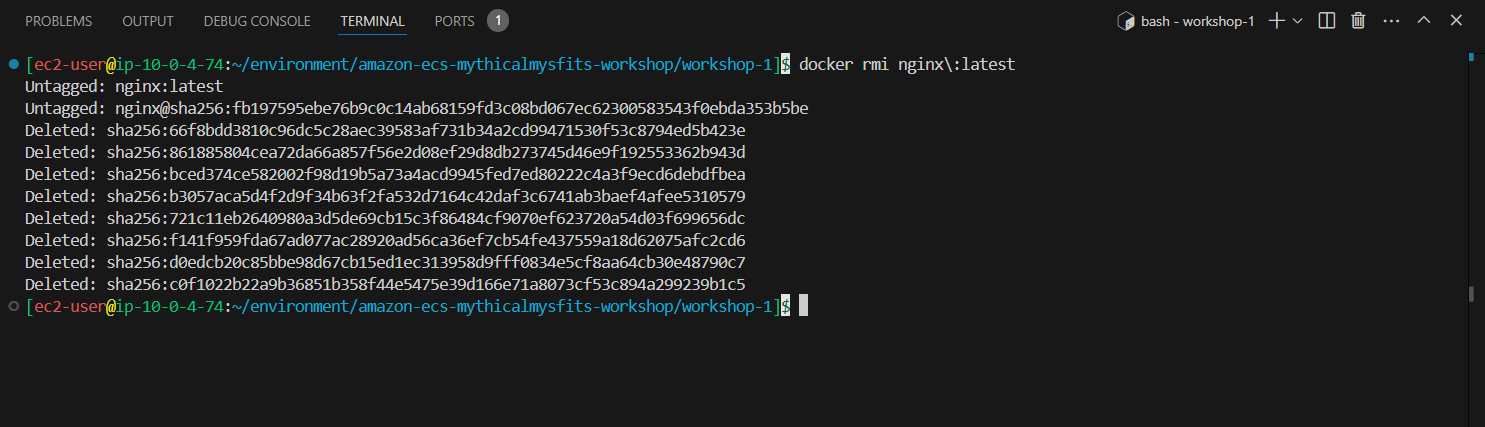
Task: Switch to the PROBLEMS tab
Action: [59, 21]
